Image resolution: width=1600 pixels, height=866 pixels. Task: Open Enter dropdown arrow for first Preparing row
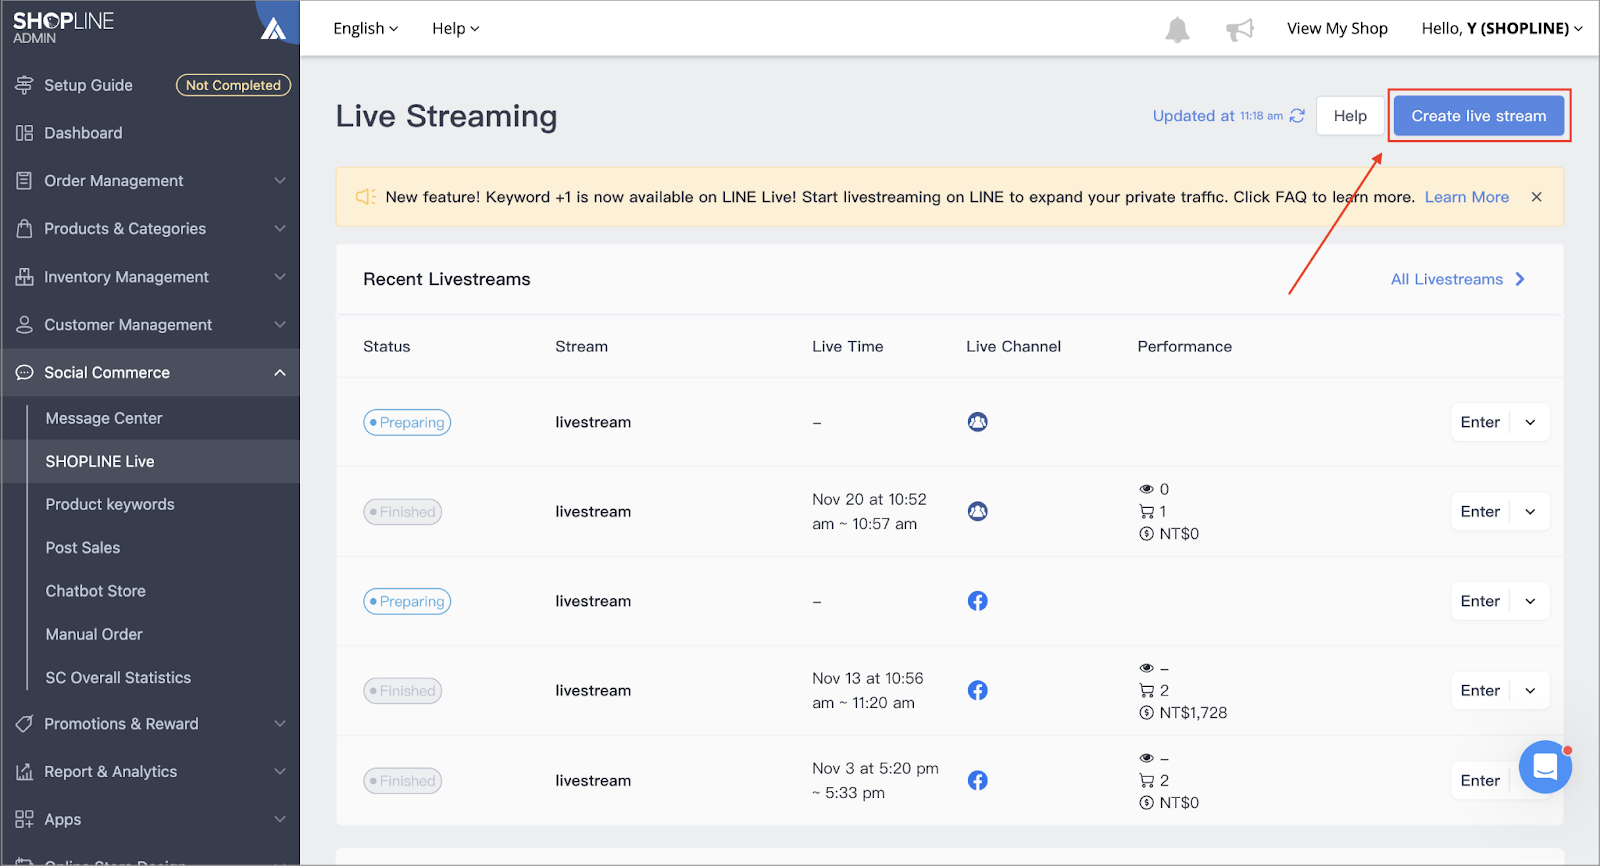pyautogui.click(x=1530, y=422)
